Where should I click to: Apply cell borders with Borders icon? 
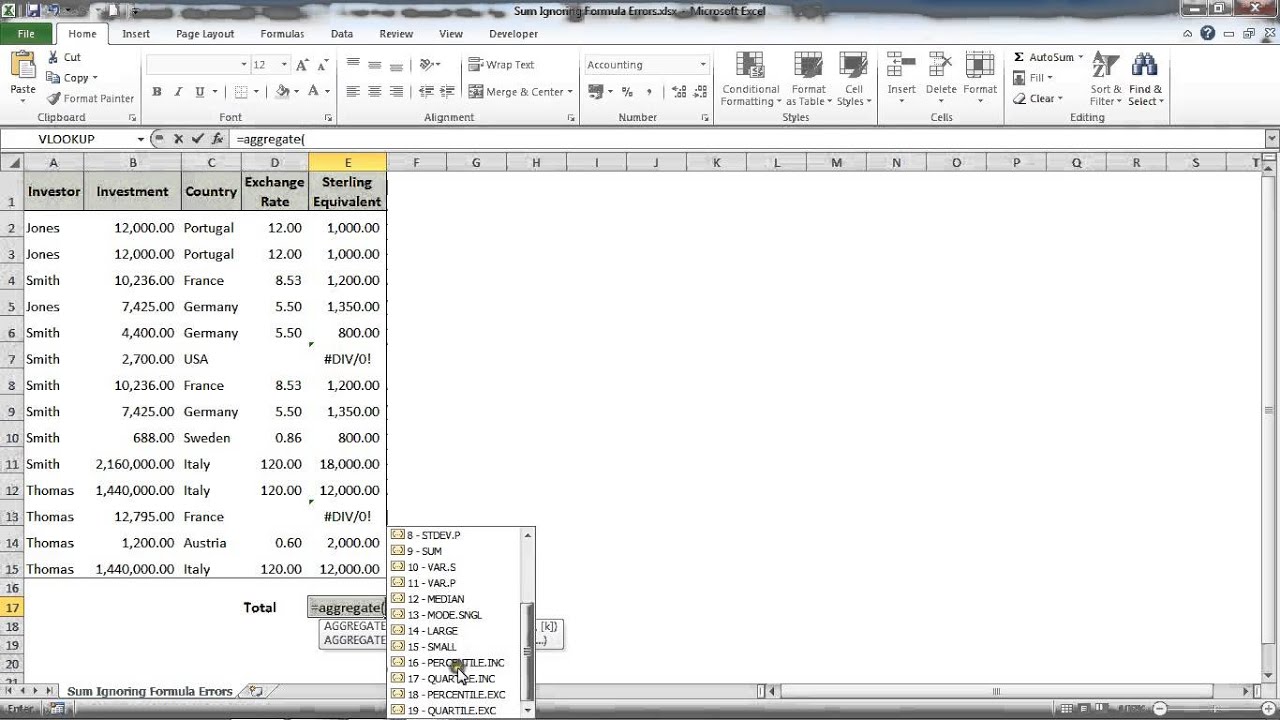[x=240, y=91]
